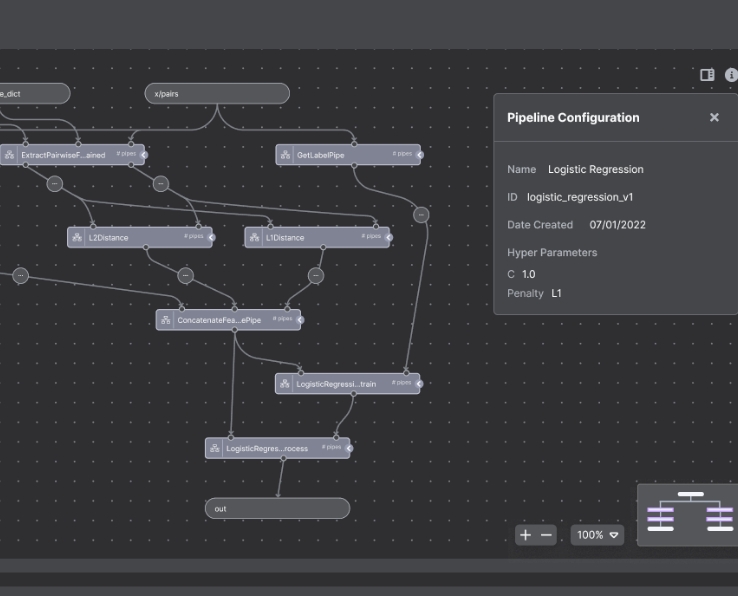
Task: Click the edge connector circle below L1Distance
Action: coord(316,275)
